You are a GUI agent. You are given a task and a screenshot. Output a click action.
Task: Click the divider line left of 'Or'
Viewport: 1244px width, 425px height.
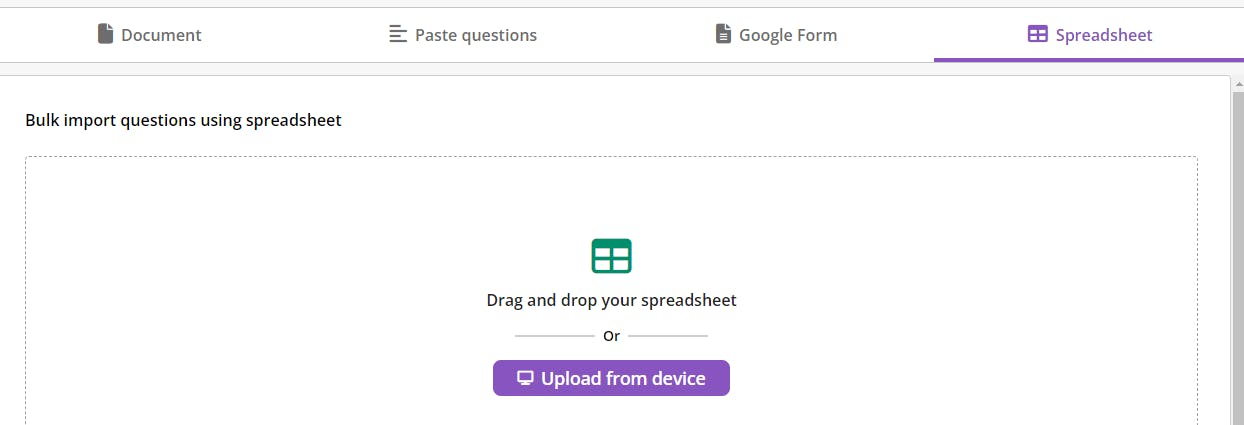coord(554,336)
